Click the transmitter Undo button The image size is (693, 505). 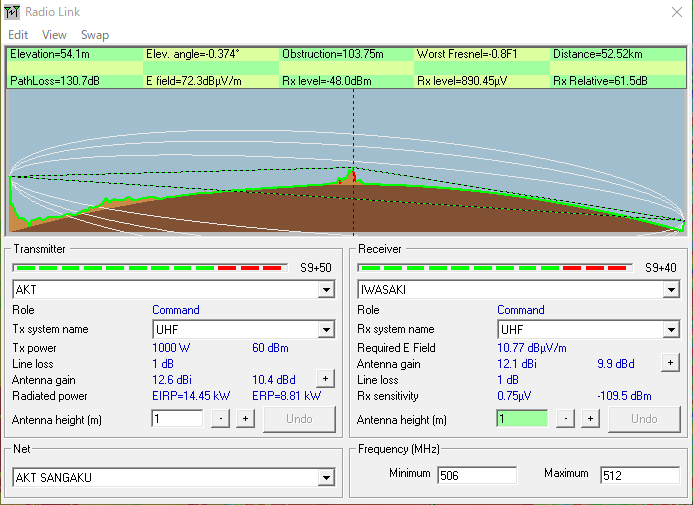299,419
